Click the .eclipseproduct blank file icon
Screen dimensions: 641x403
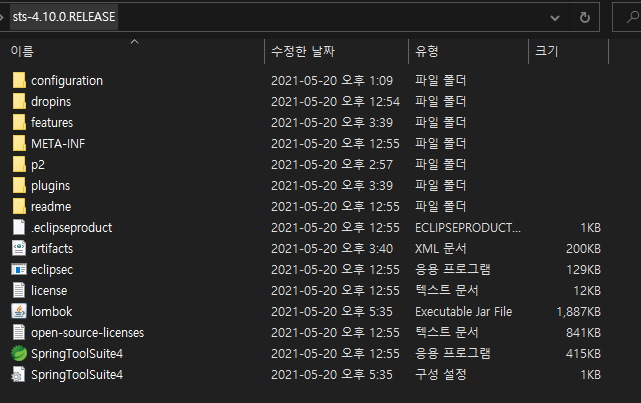pos(19,228)
